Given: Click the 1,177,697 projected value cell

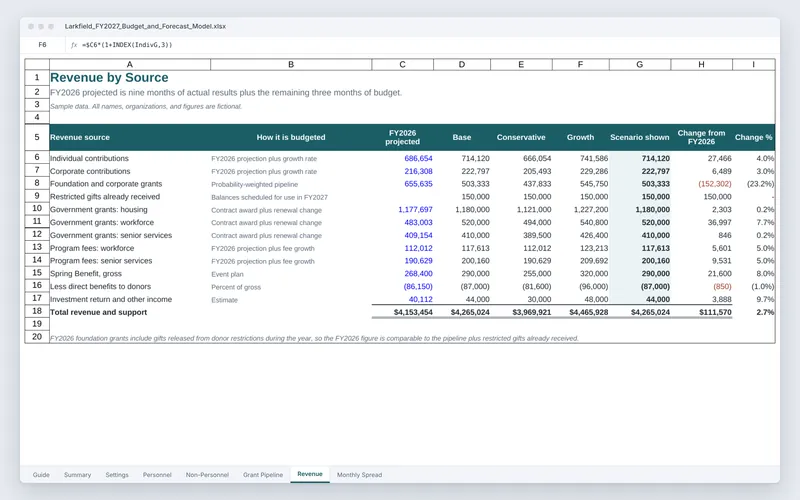Looking at the screenshot, I should click(403, 209).
